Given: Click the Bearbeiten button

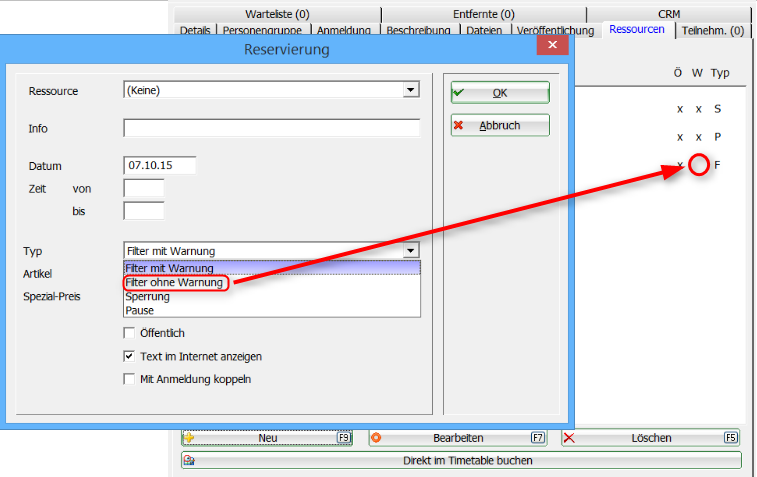Looking at the screenshot, I should point(458,438).
